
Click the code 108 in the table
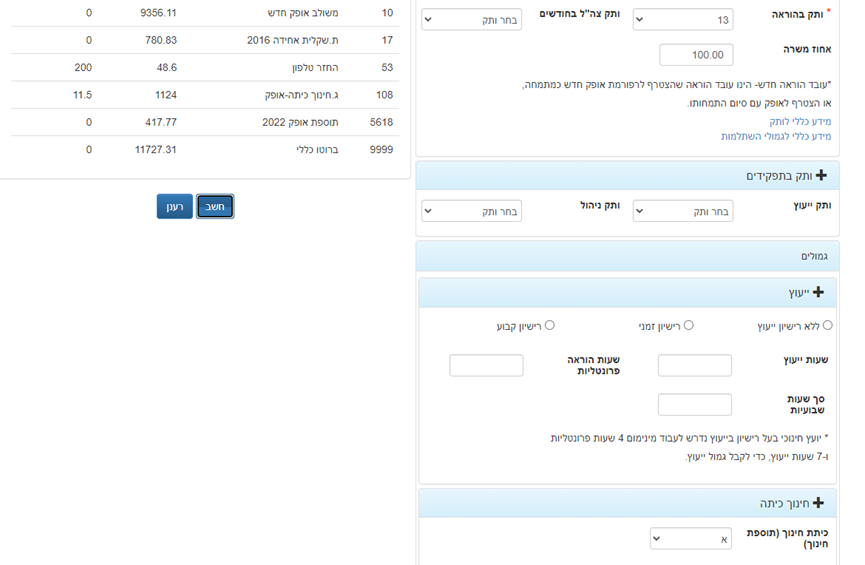(x=385, y=95)
